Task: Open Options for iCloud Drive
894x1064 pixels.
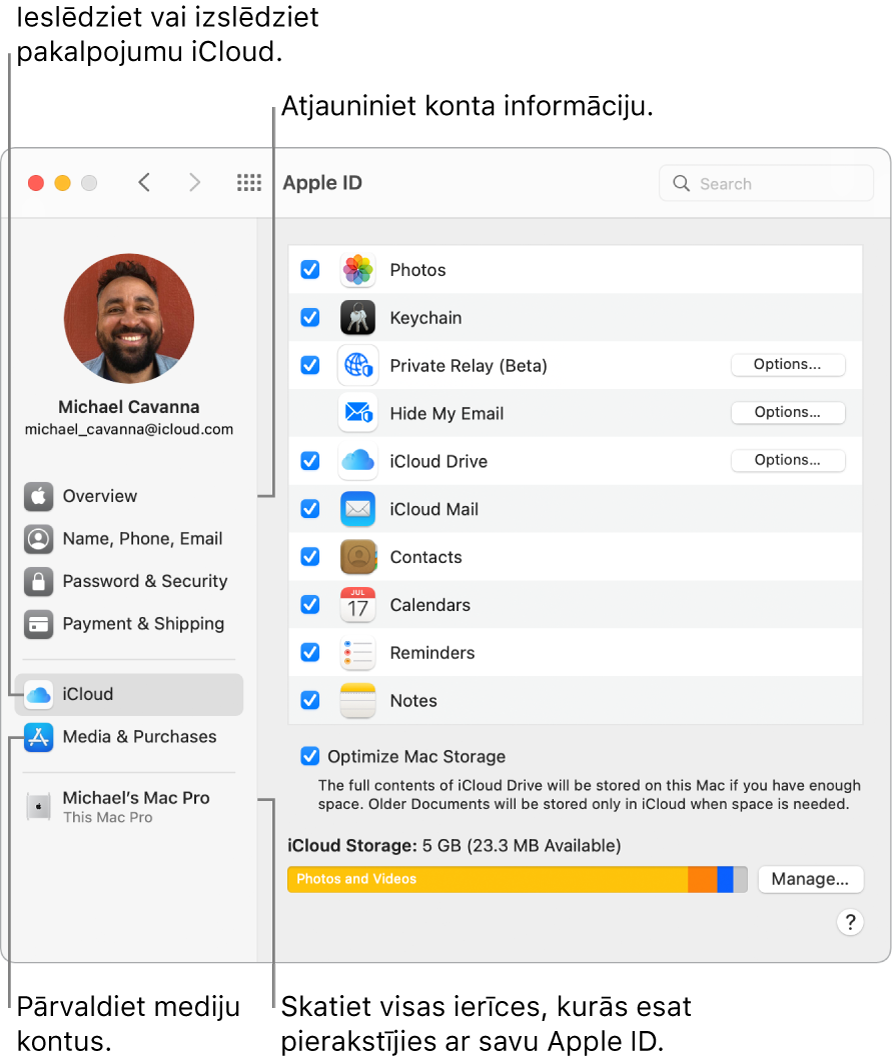Action: click(788, 460)
